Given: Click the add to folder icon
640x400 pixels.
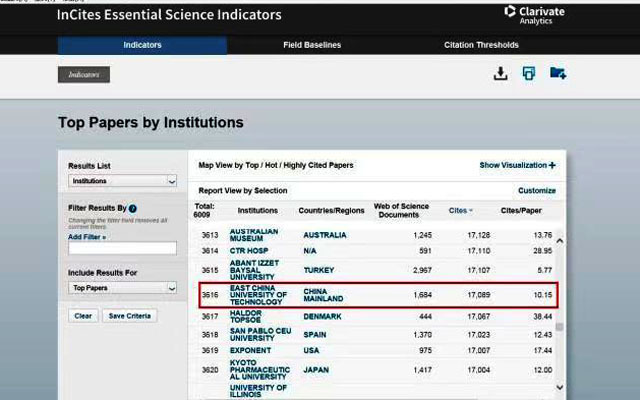Looking at the screenshot, I should 558,73.
